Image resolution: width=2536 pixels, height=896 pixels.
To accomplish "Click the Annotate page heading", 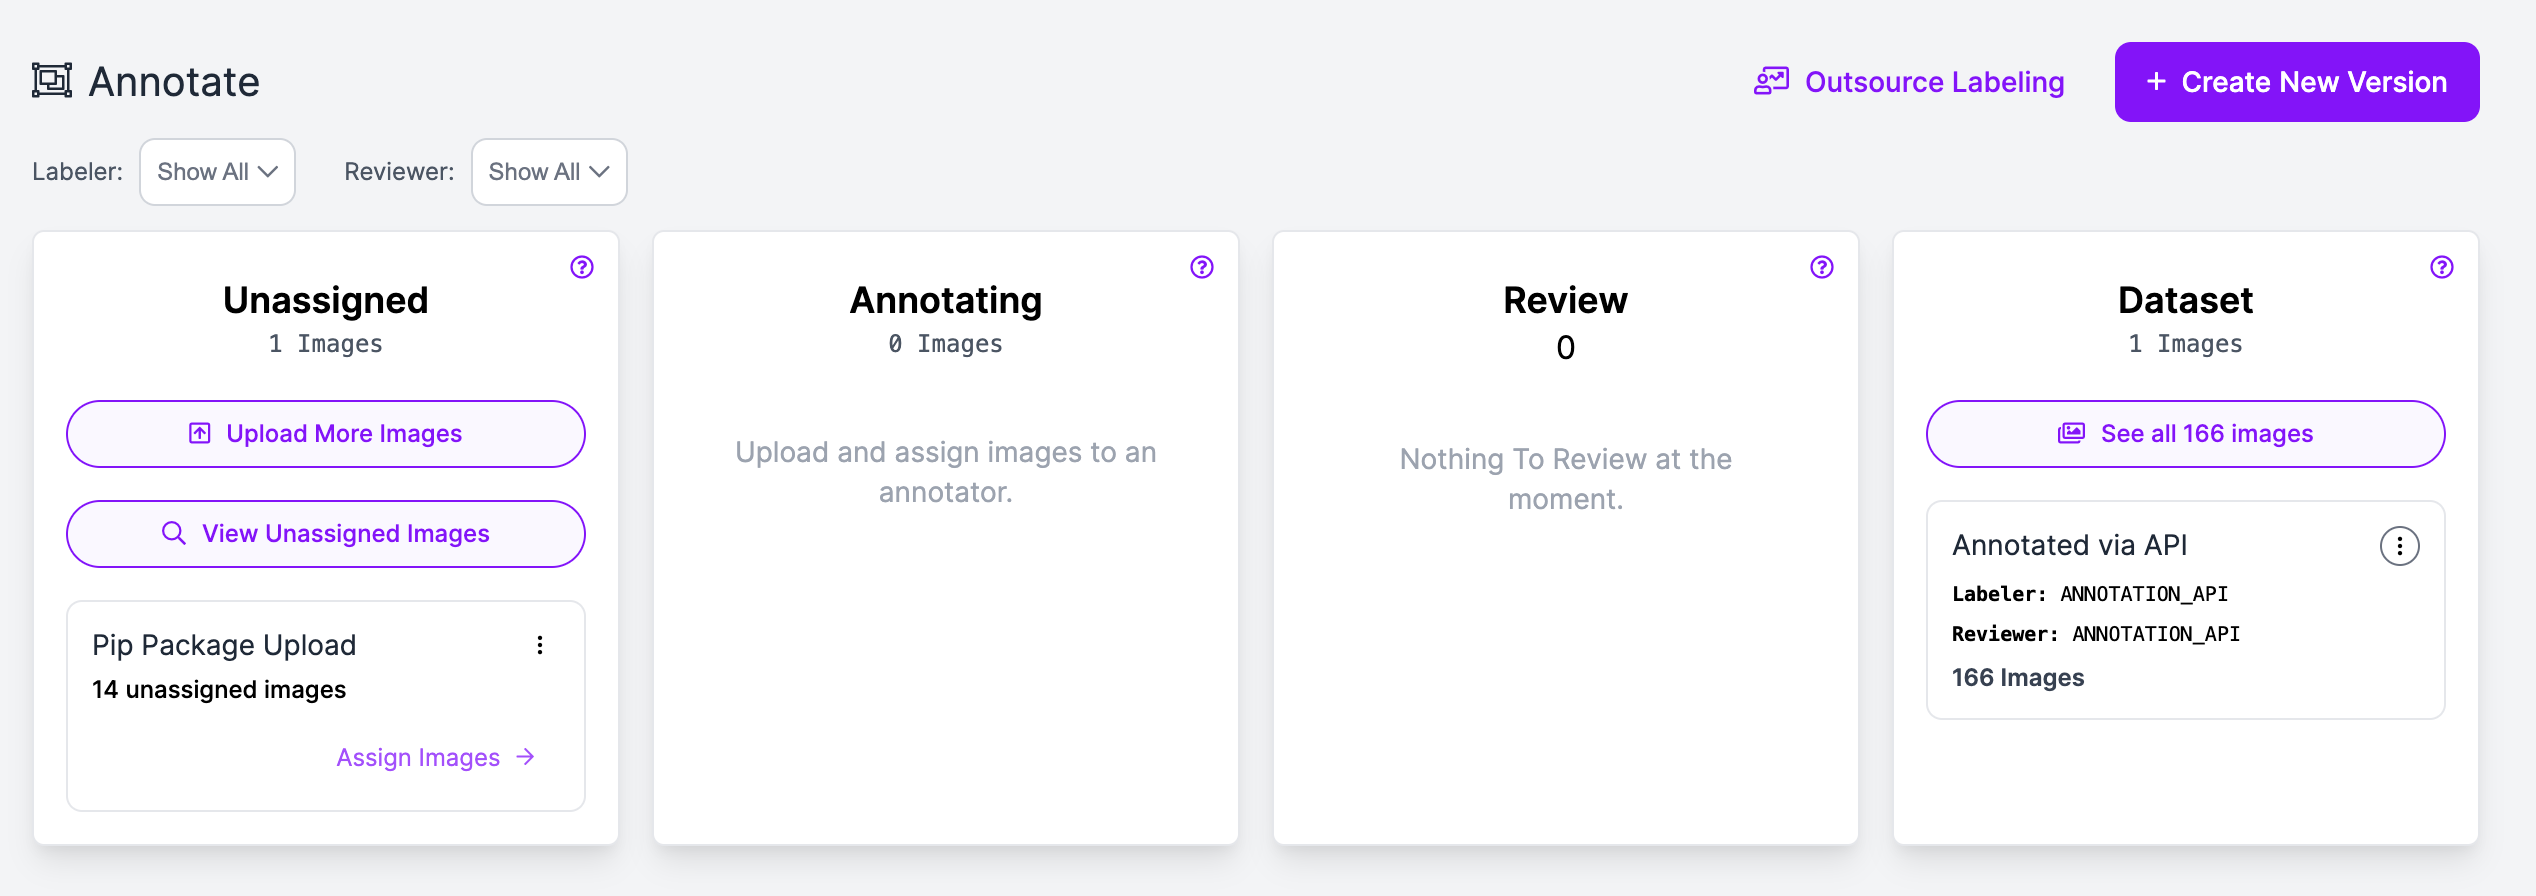I will (174, 82).
